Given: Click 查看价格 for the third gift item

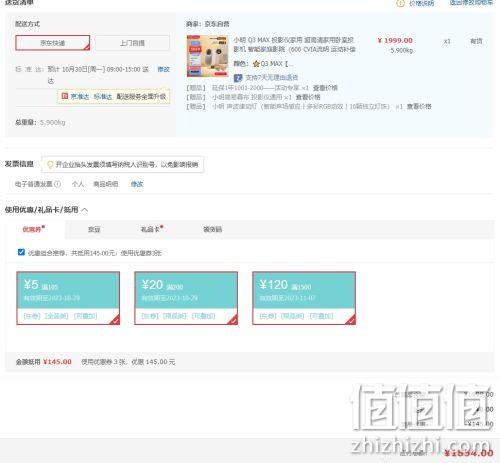Looking at the screenshot, I should [x=419, y=106].
